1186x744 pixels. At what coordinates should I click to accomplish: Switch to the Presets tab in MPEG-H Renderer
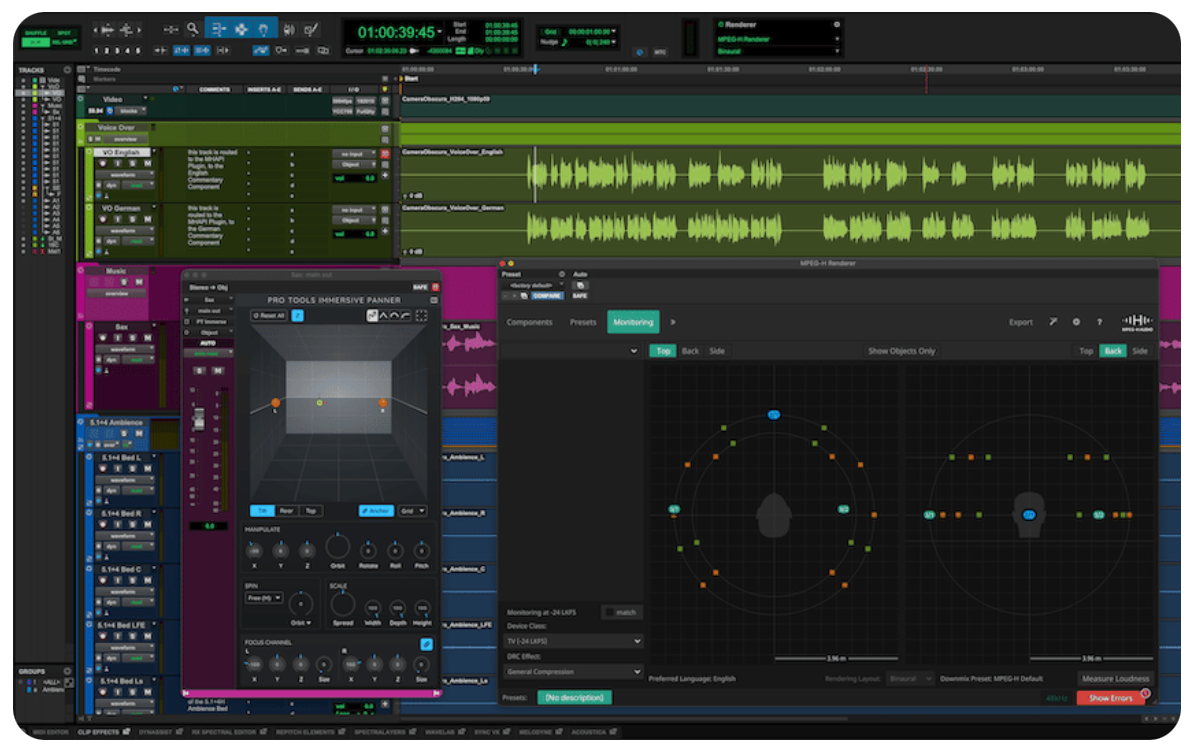(583, 322)
